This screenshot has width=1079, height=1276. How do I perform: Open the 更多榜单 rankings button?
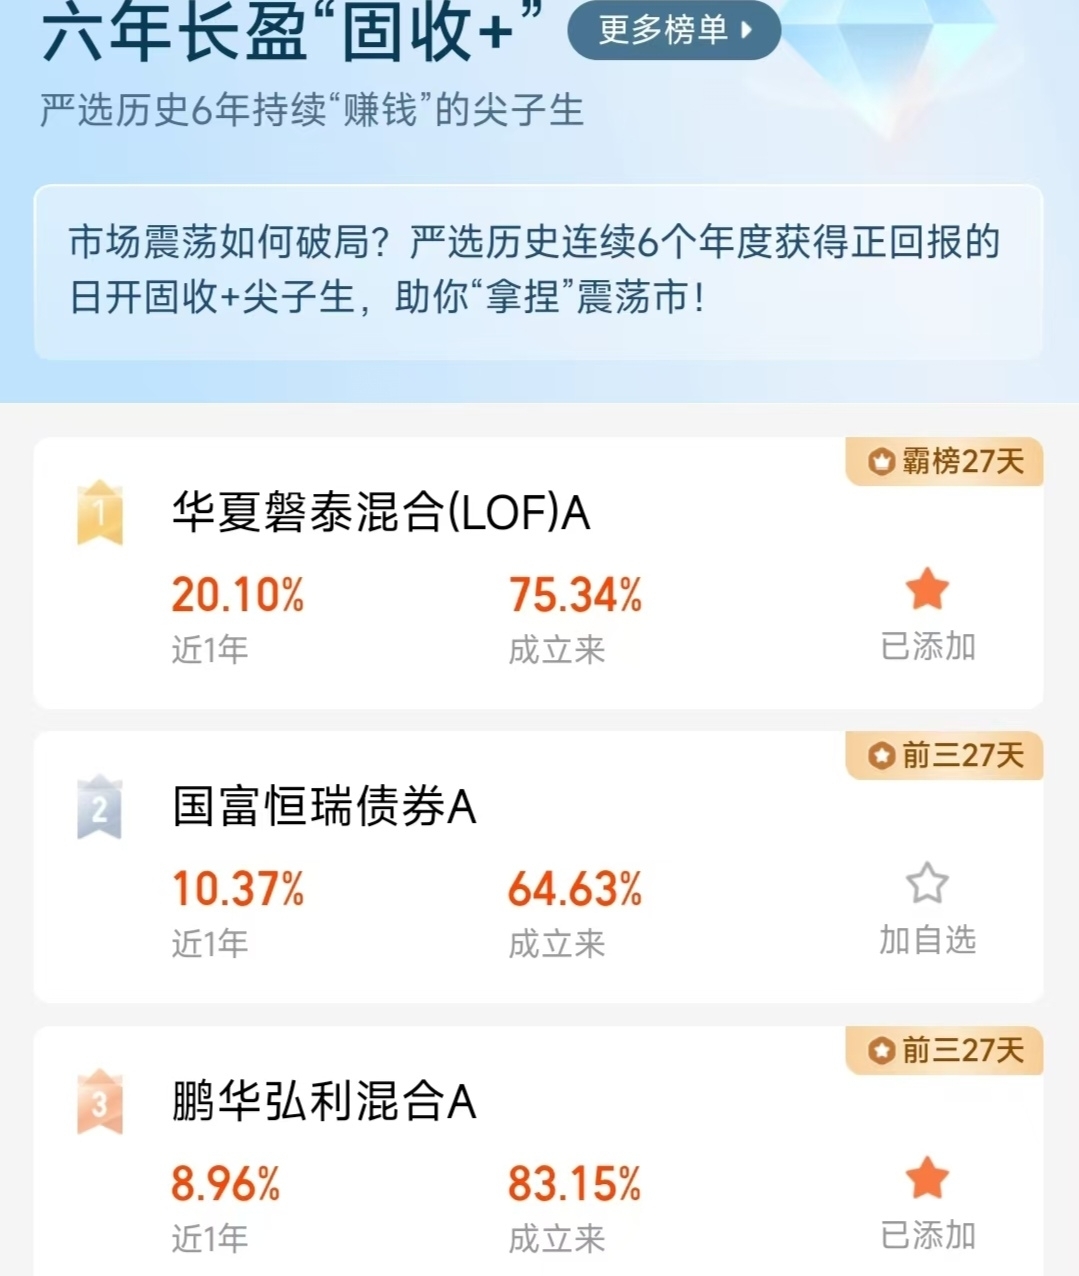[x=673, y=30]
